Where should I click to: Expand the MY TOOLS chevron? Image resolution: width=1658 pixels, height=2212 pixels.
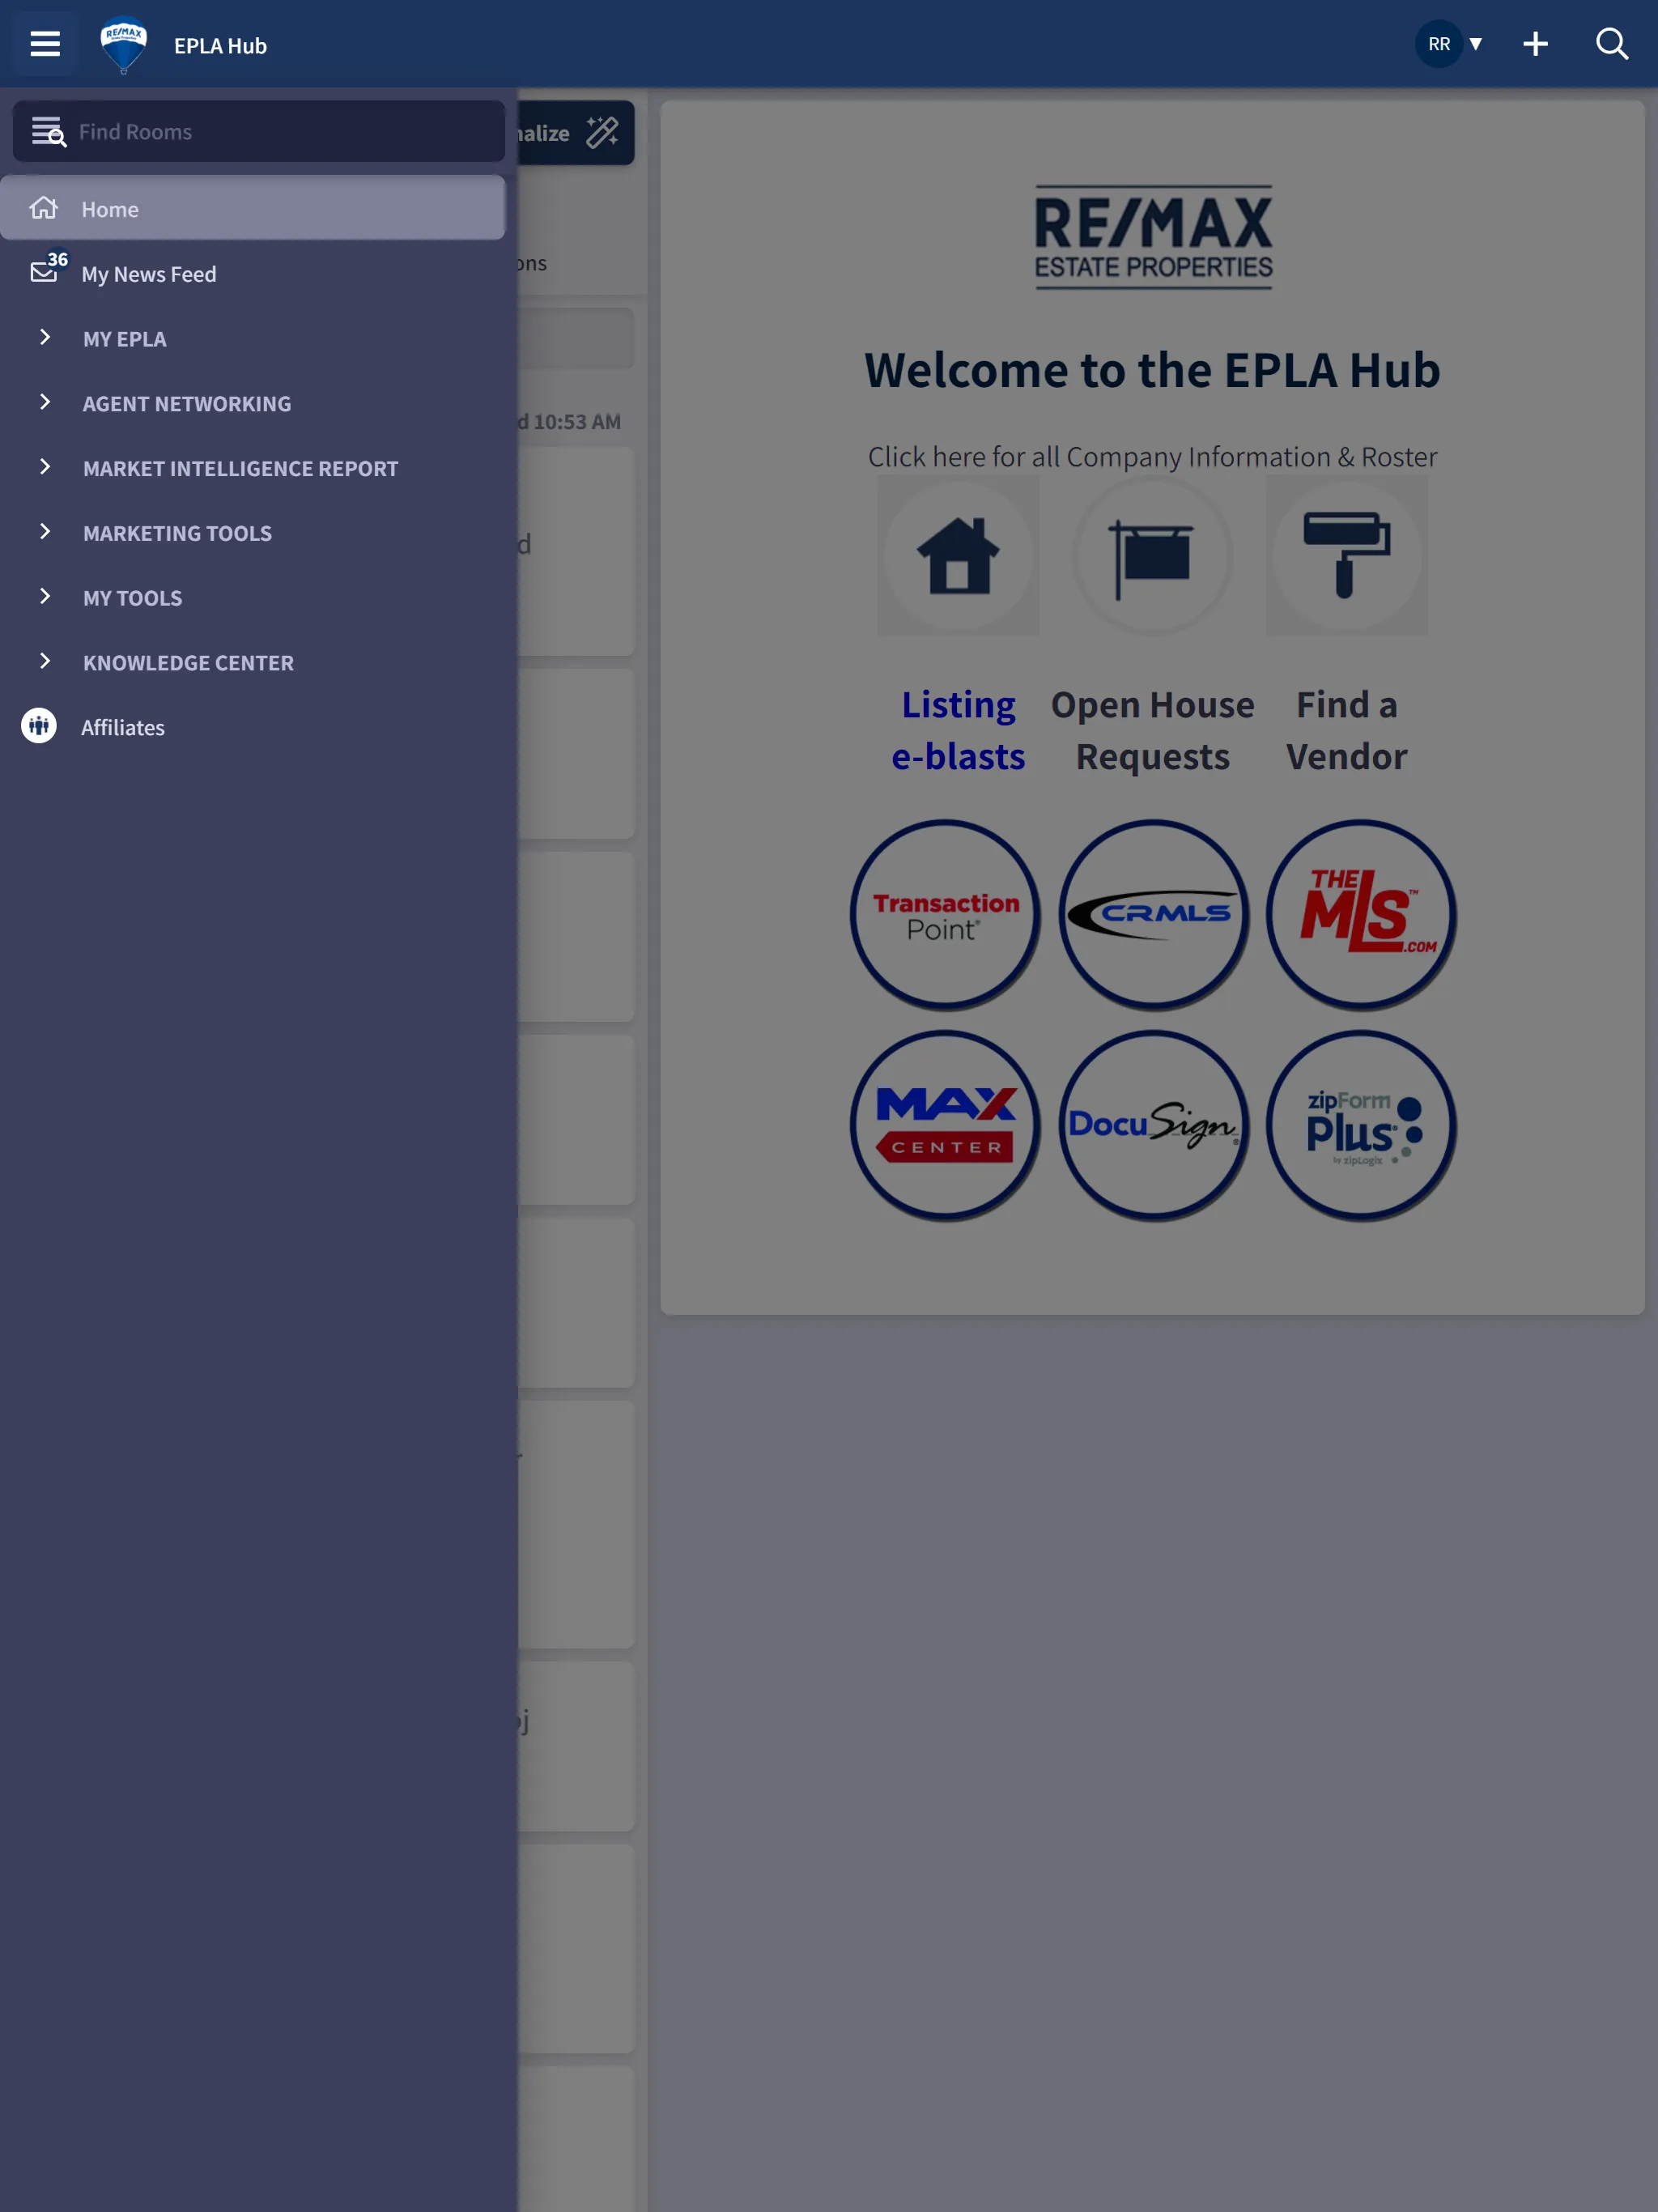[45, 597]
